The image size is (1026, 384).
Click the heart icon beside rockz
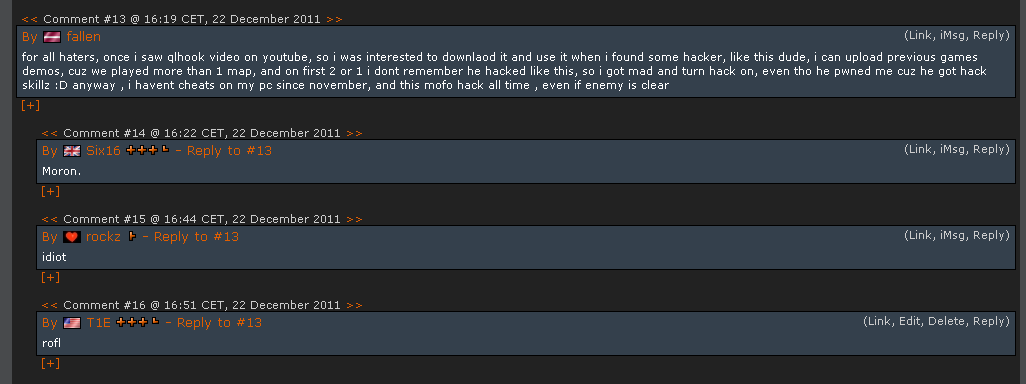pos(72,237)
